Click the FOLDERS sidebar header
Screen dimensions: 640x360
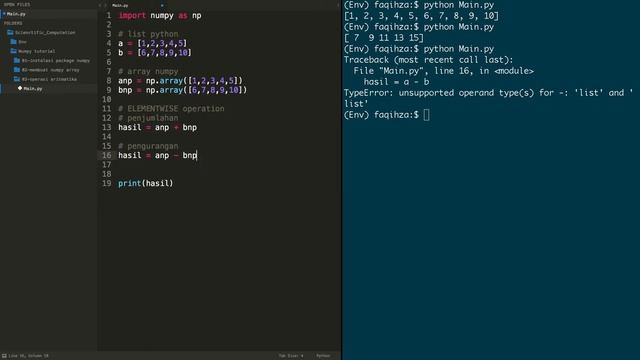click(13, 23)
